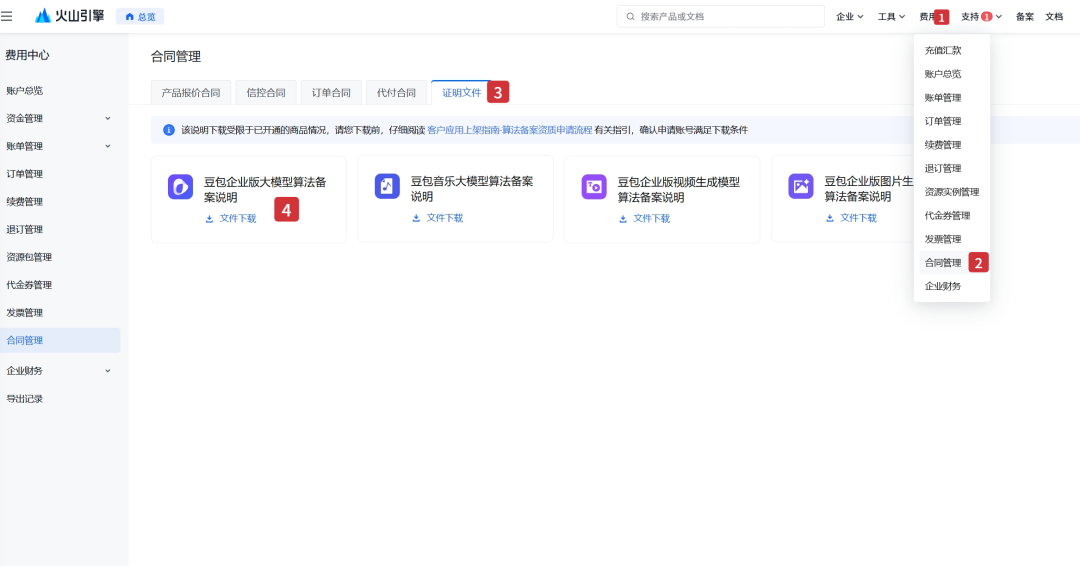
Task: Click the 豆包企业版图片生成 card image icon
Action: pyautogui.click(x=801, y=186)
